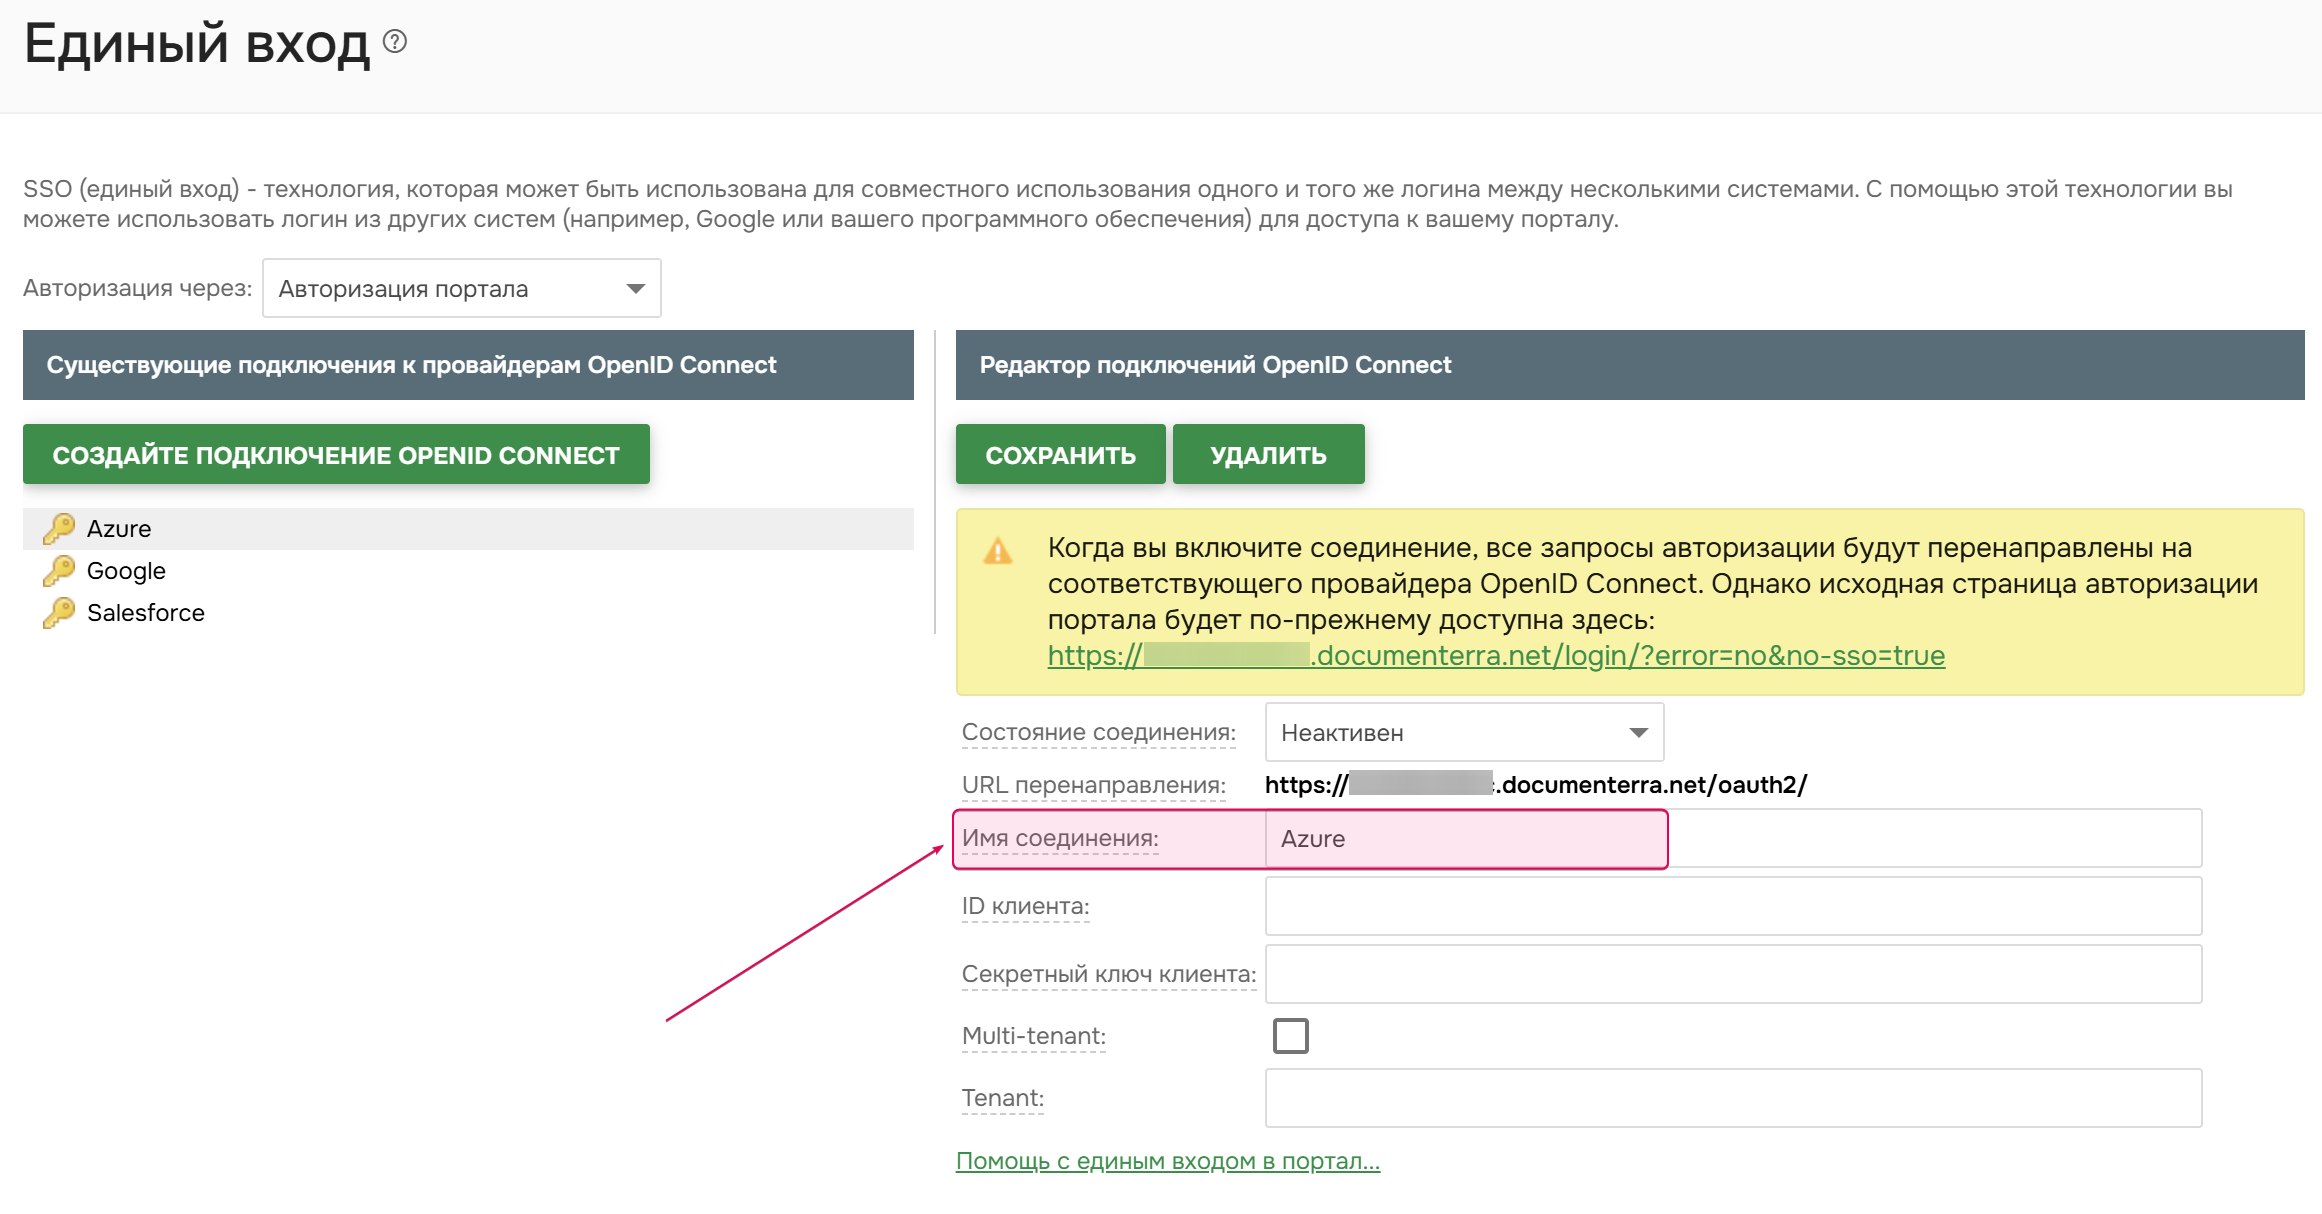Image resolution: width=2322 pixels, height=1214 pixels.
Task: Click the key icon next to Azure
Action: (x=59, y=528)
